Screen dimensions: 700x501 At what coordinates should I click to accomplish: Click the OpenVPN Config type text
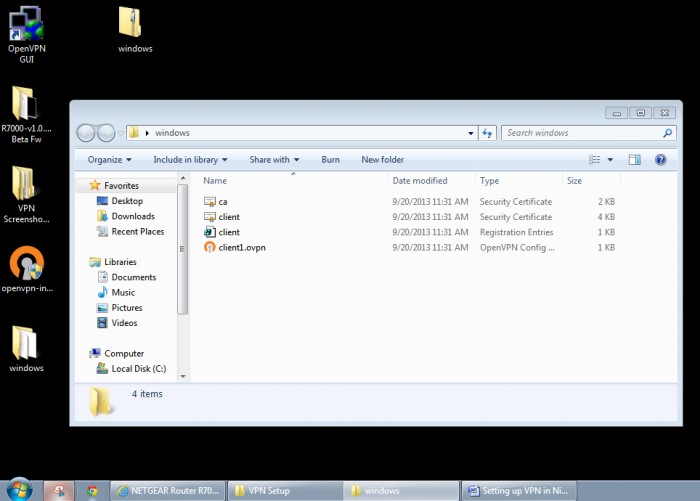click(x=517, y=247)
